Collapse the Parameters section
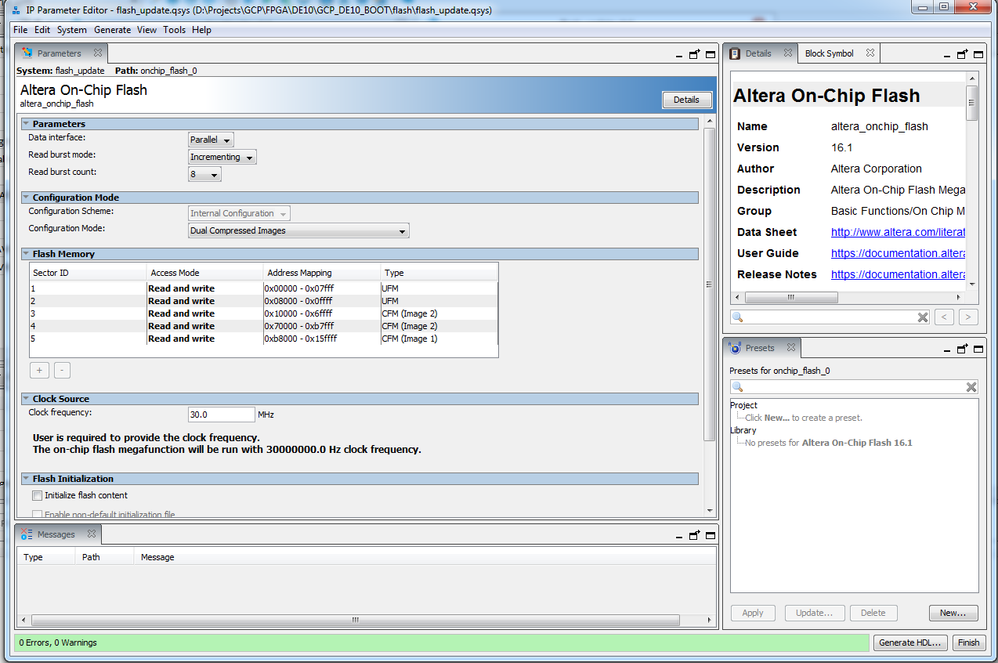 26,123
